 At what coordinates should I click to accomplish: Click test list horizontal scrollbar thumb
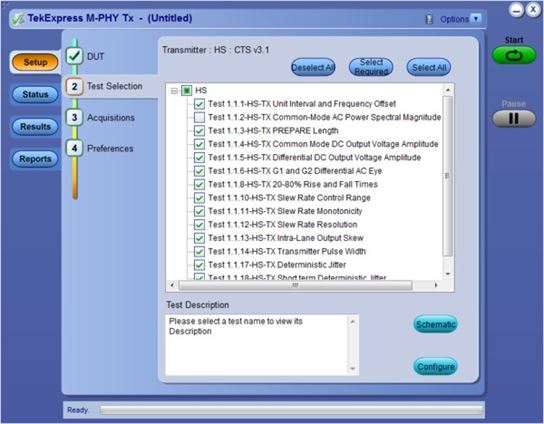tap(295, 285)
